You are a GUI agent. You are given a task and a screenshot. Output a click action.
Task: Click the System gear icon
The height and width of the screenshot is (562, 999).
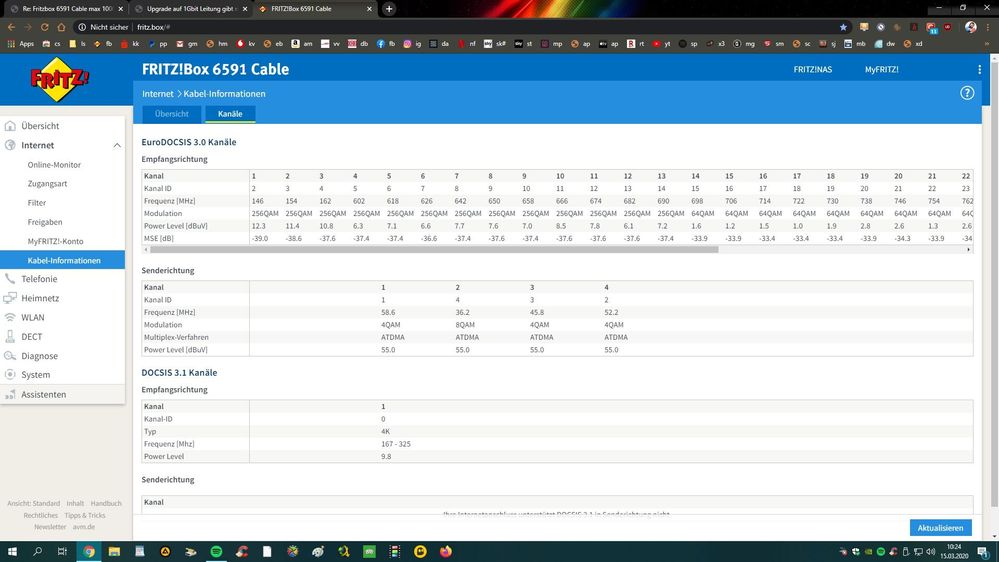click(10, 375)
